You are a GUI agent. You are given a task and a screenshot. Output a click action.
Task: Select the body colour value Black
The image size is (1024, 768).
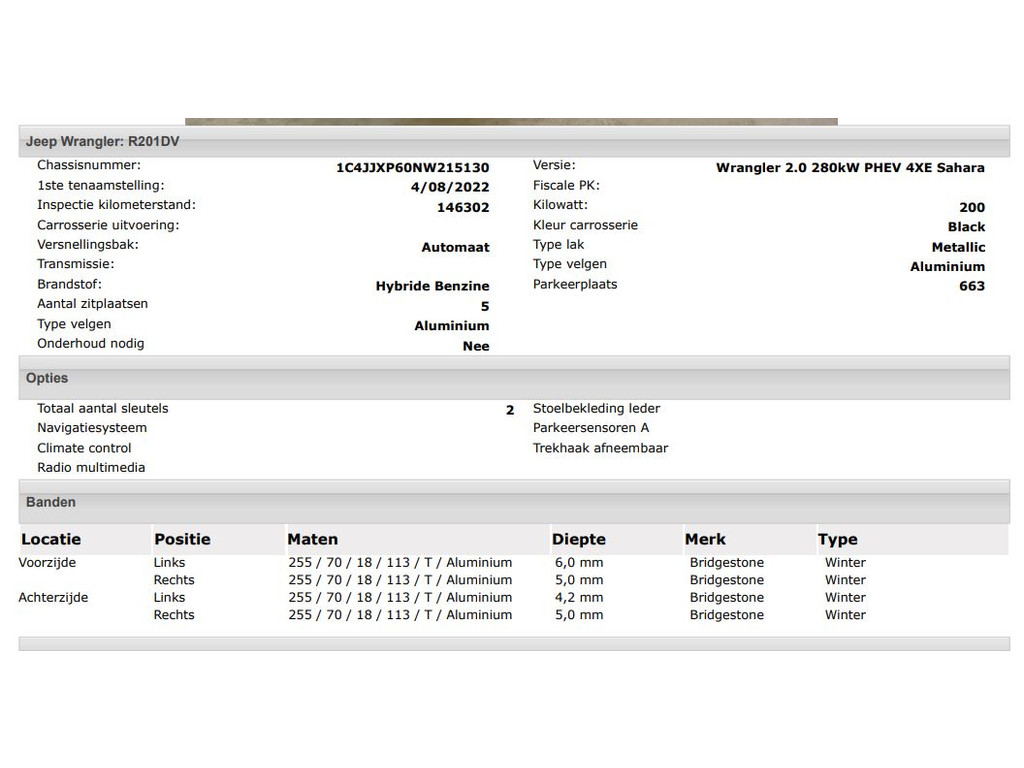[966, 227]
